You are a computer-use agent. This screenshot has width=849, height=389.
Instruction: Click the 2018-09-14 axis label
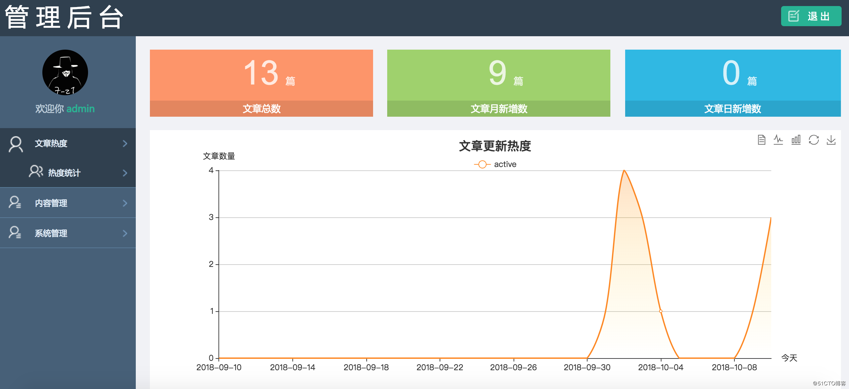click(293, 367)
